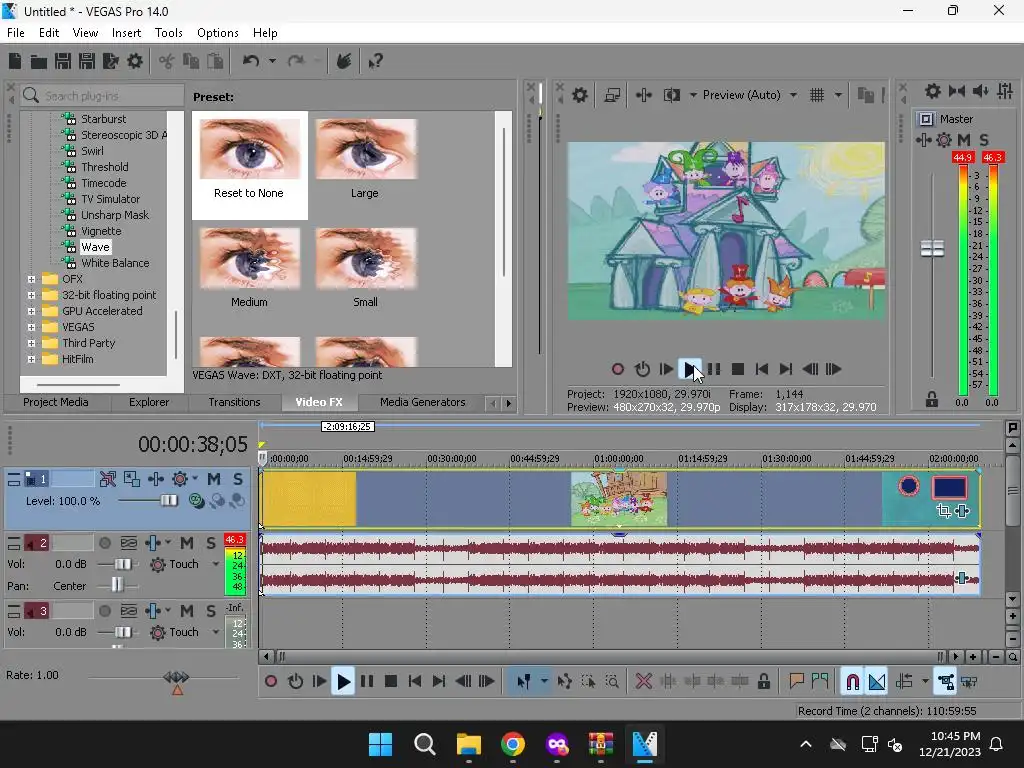Open Master Bus audio properties gear
This screenshot has height=768, width=1024.
point(933,91)
